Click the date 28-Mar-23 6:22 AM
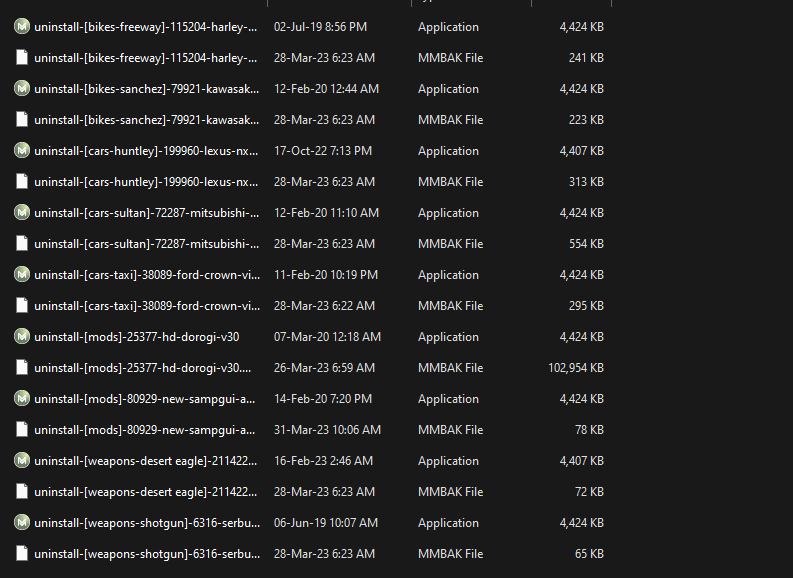793x578 pixels. click(324, 306)
